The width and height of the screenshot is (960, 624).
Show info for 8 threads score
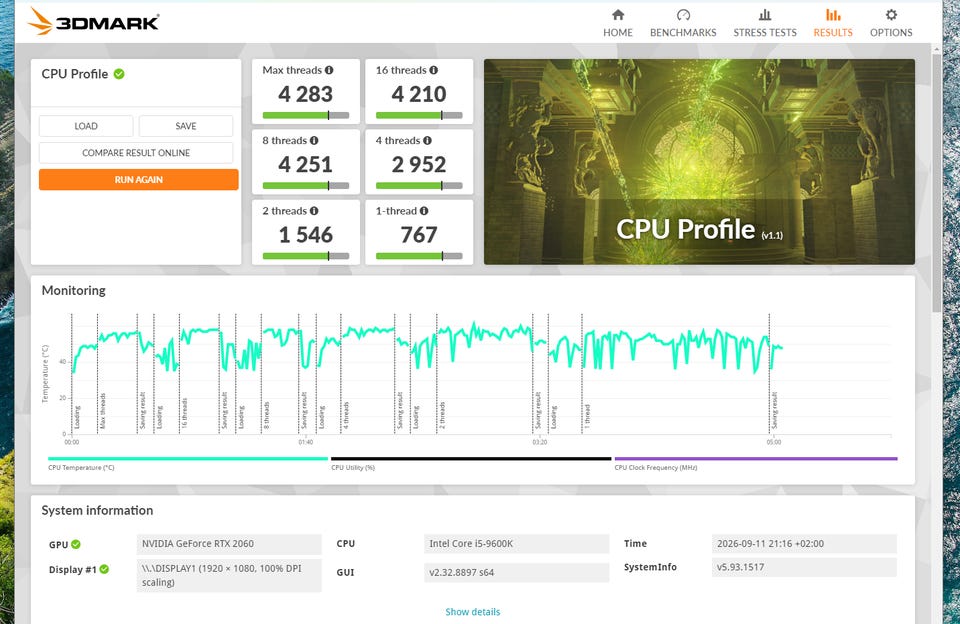pos(314,141)
